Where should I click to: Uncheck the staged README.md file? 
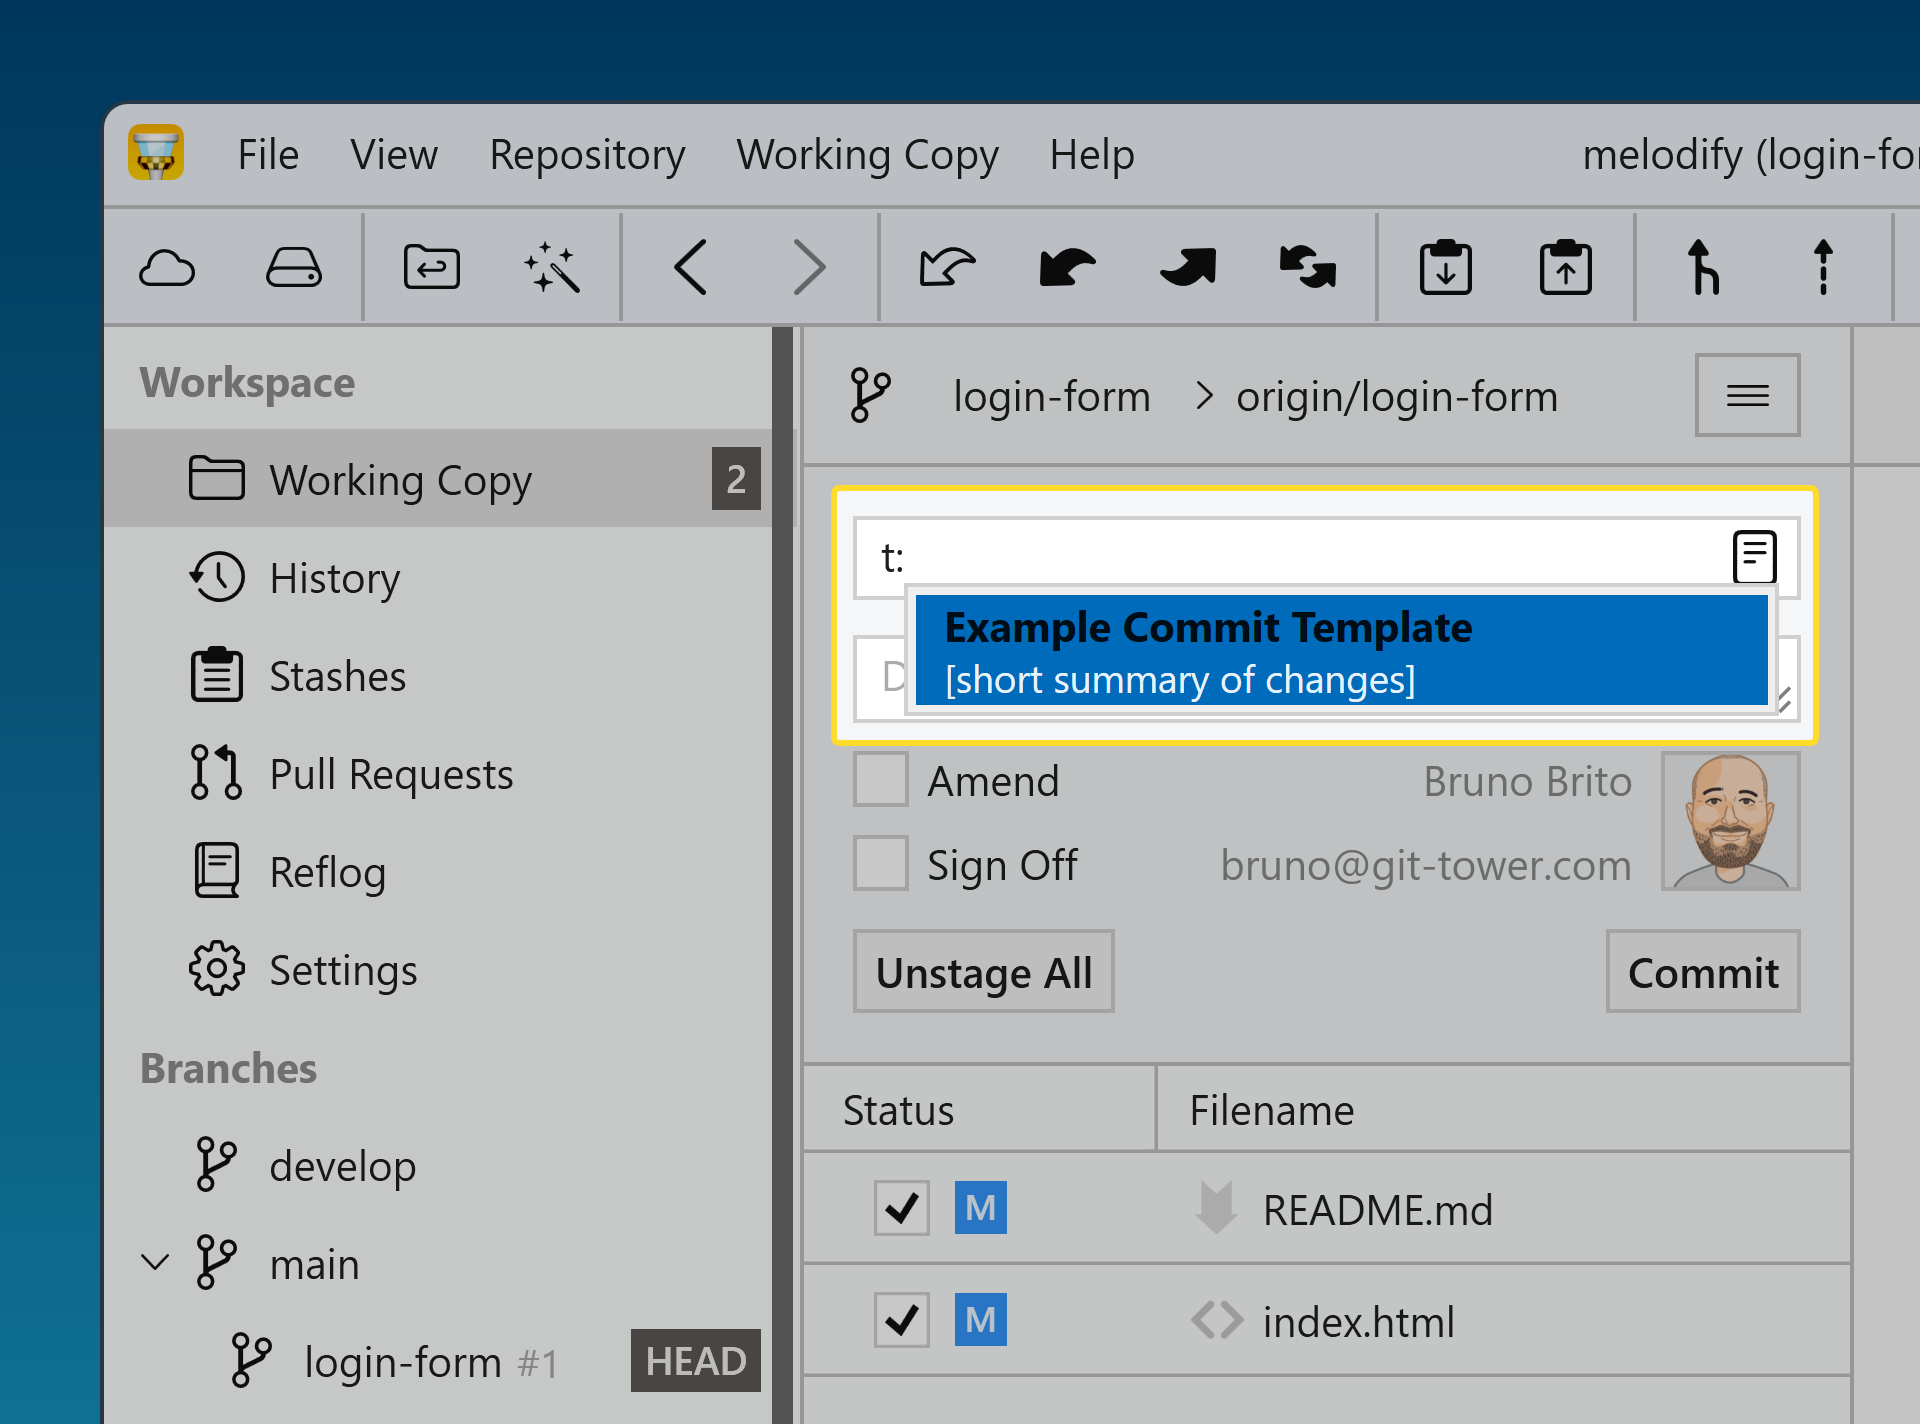[x=901, y=1208]
